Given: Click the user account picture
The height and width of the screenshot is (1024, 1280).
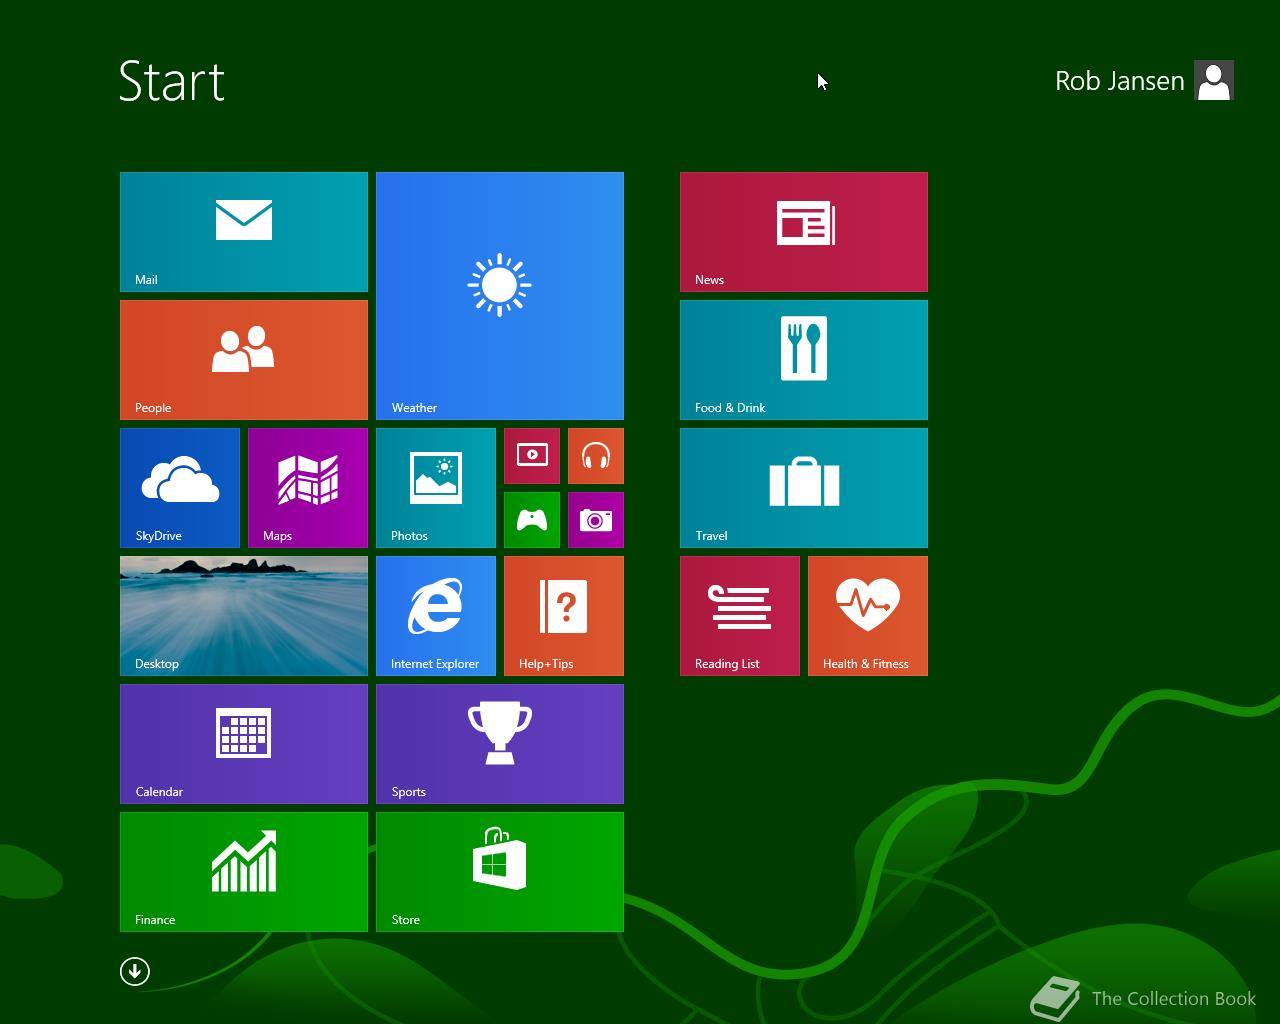Looking at the screenshot, I should pos(1214,80).
